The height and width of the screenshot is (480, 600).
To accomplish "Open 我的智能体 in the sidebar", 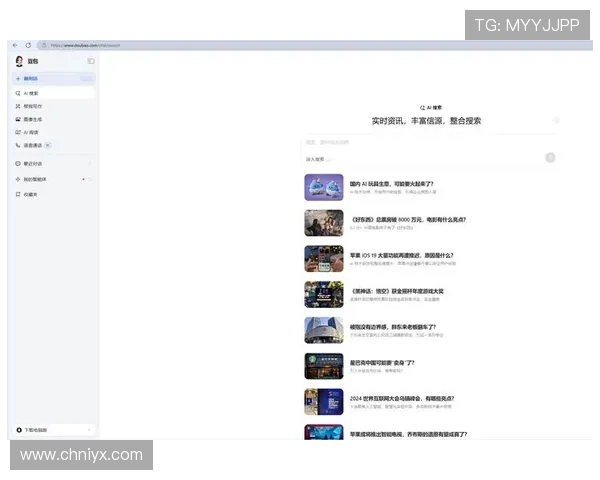I will (x=54, y=179).
